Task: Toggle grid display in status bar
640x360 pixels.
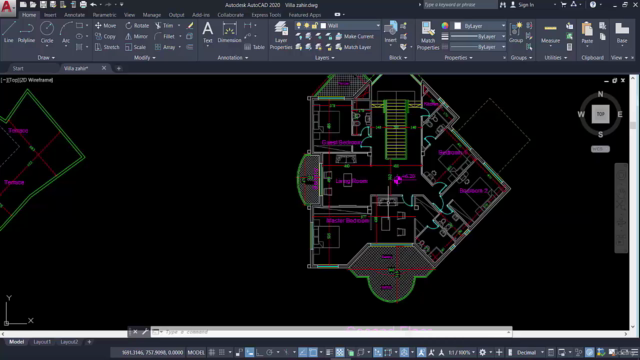Action: (212, 352)
